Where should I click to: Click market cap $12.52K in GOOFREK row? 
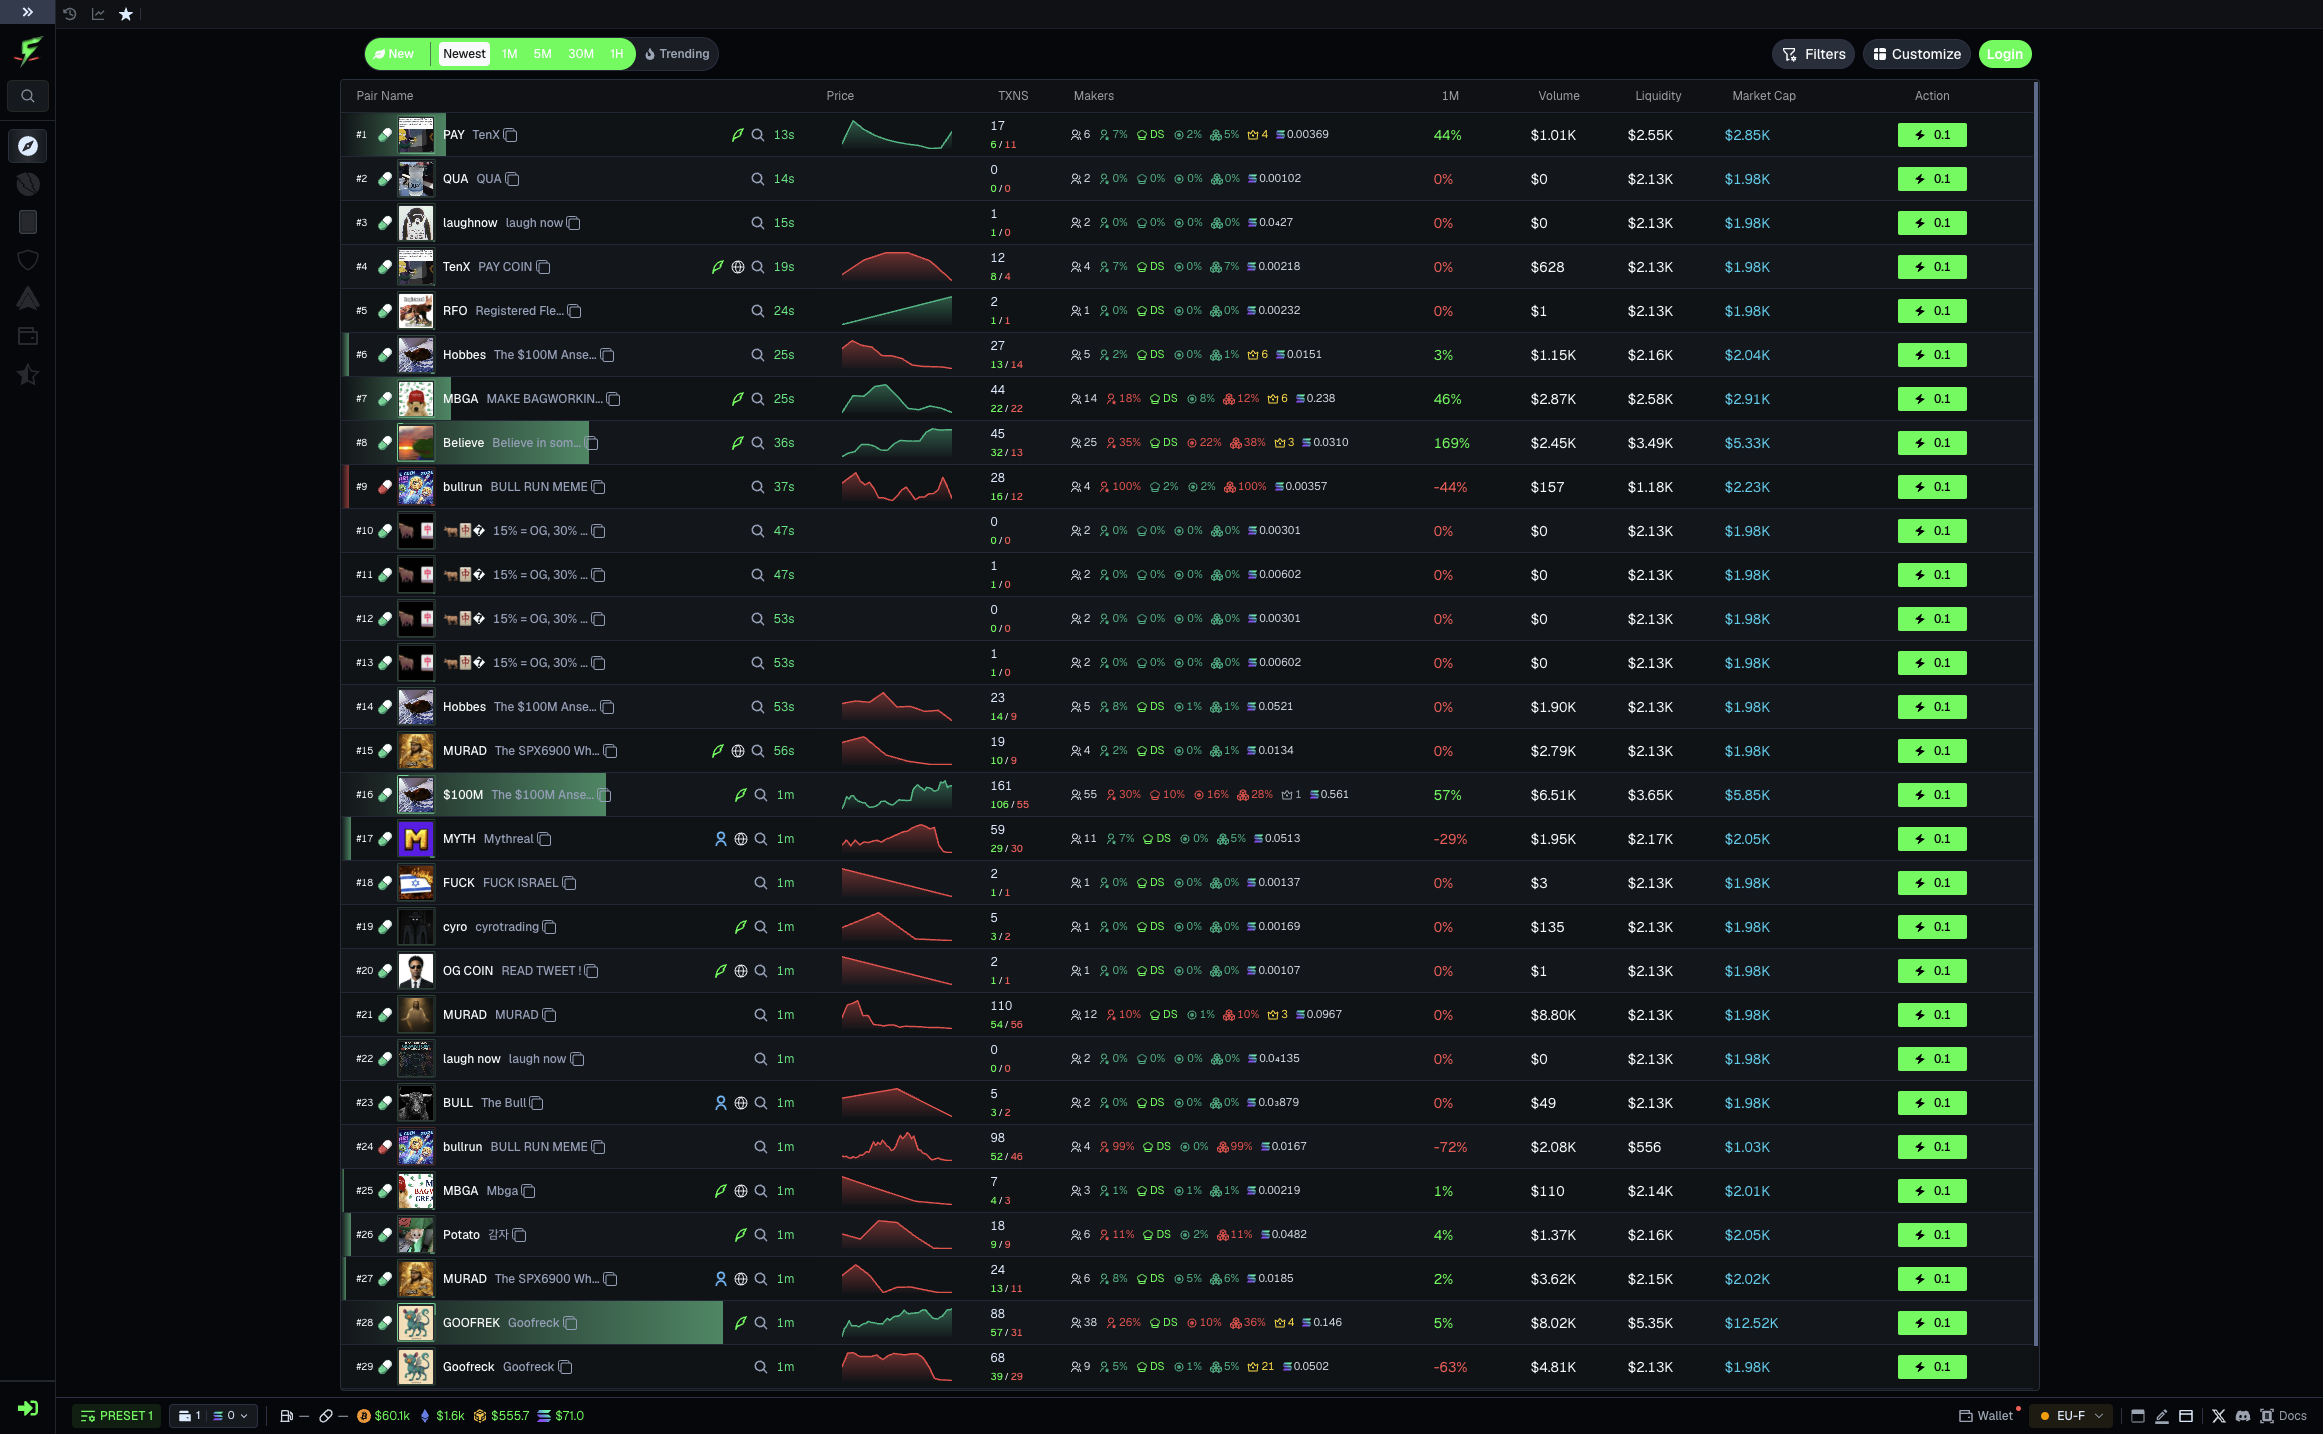click(x=1751, y=1323)
